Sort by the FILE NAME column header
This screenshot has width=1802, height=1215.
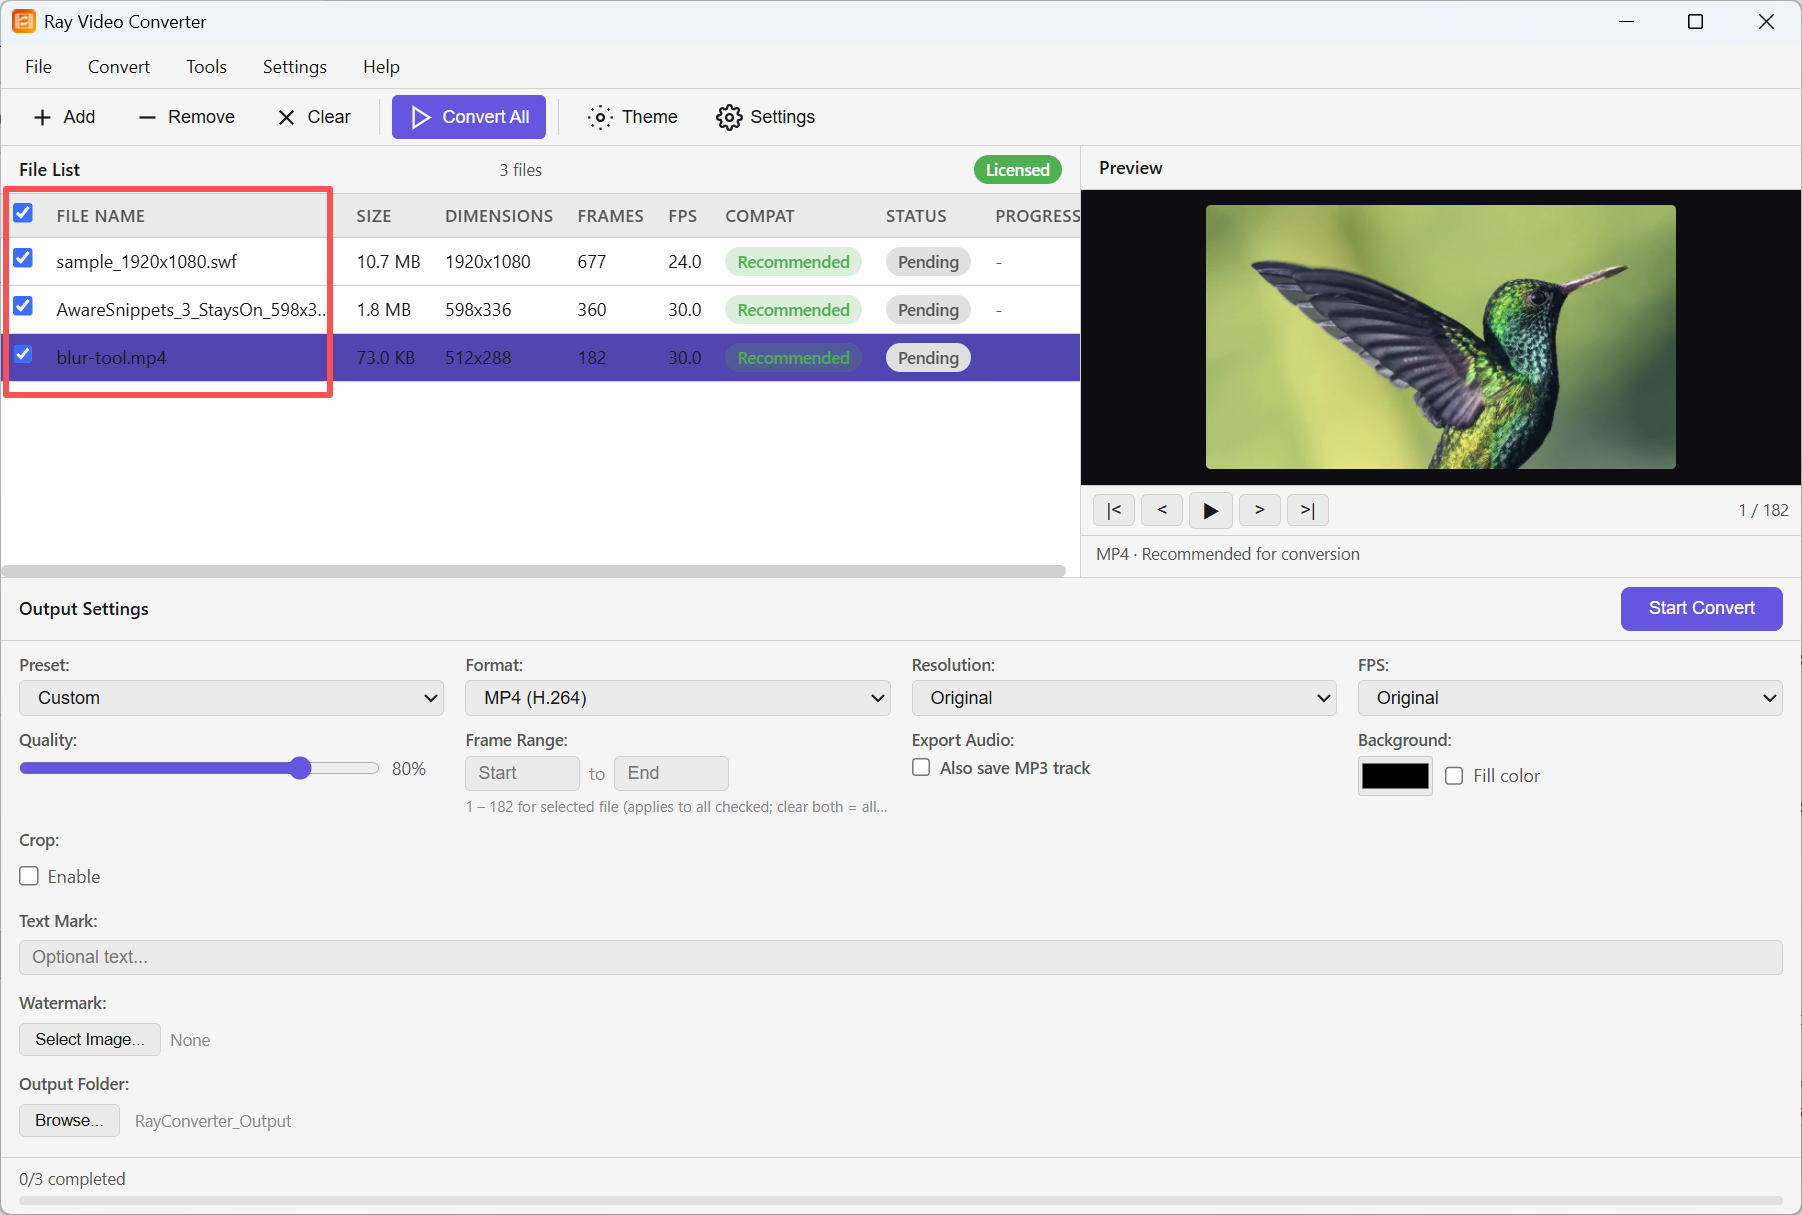[x=101, y=216]
